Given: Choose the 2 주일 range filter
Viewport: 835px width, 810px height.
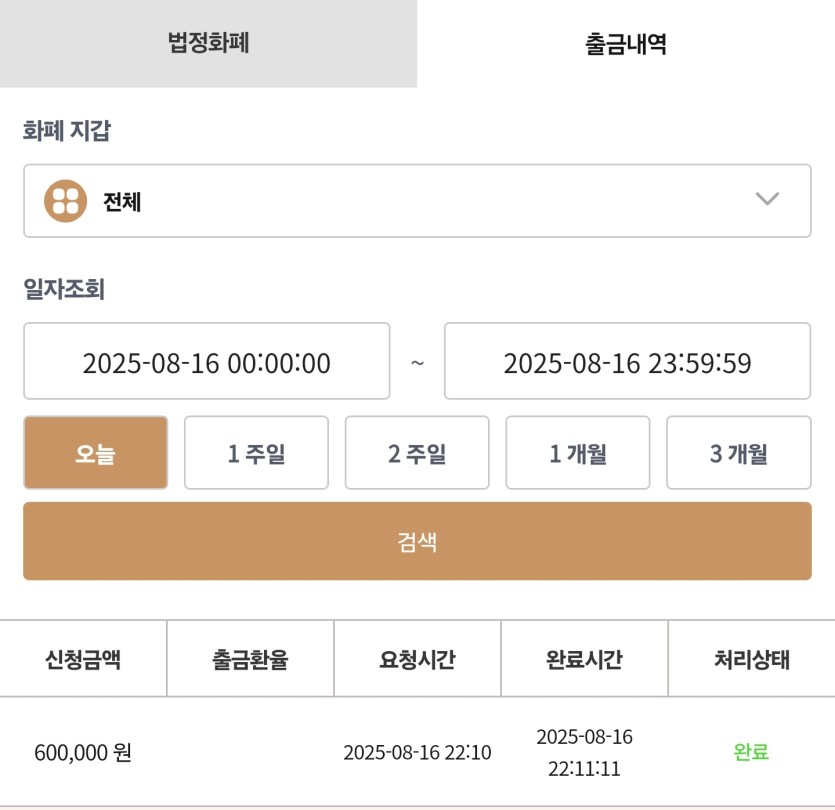Looking at the screenshot, I should 417,453.
